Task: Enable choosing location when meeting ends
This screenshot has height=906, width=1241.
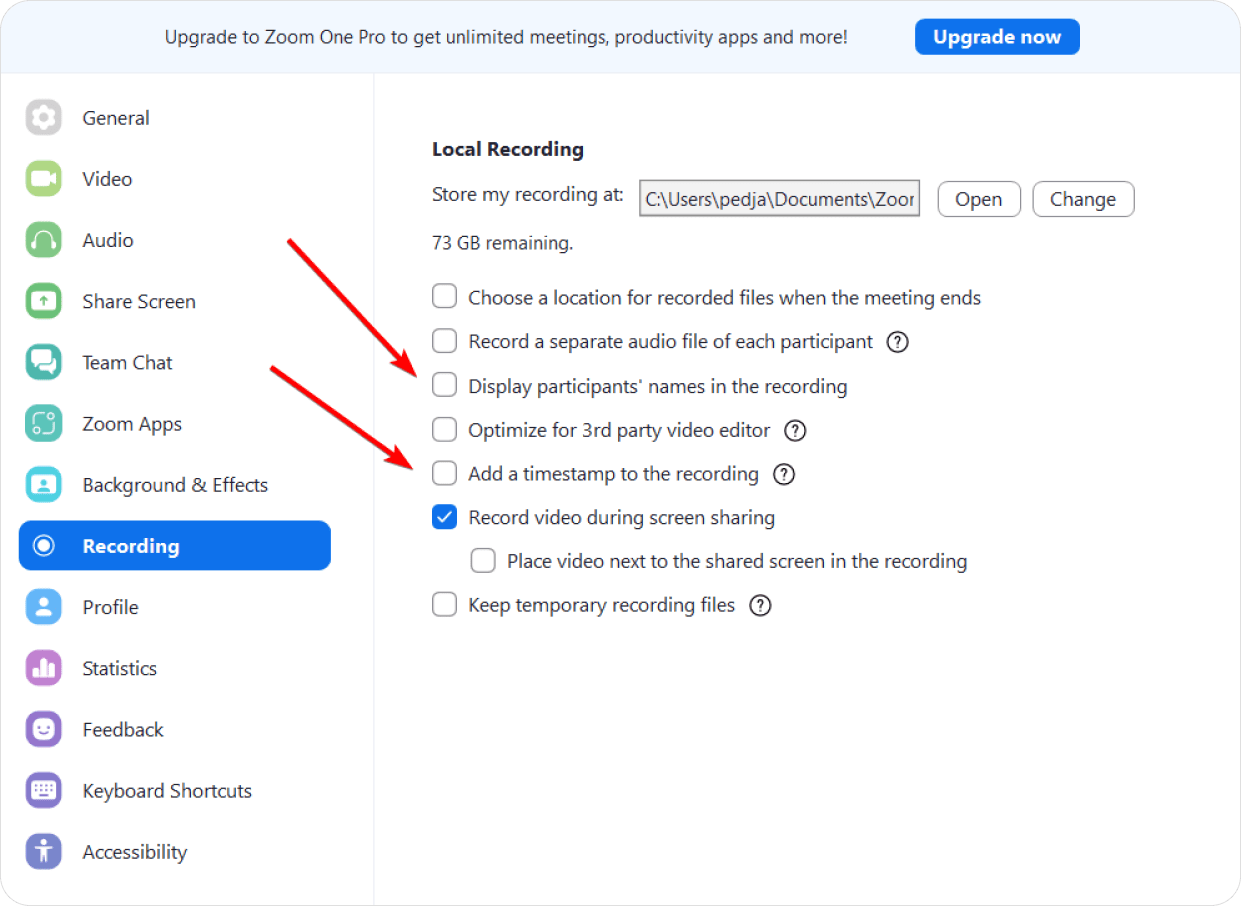Action: pos(444,297)
